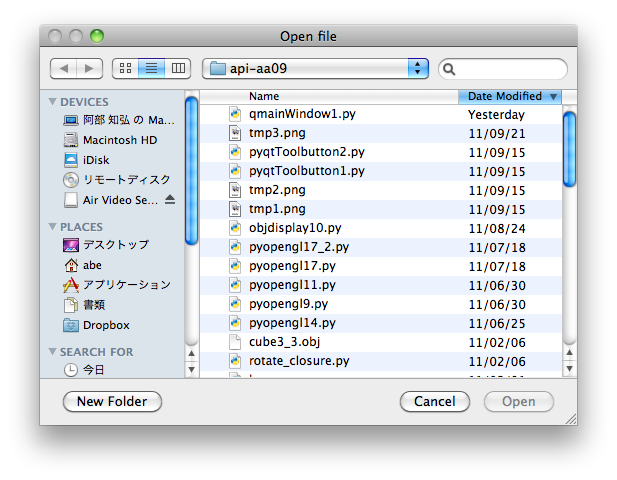Click the Cancel button
Viewport: 617px width, 480px height.
435,401
